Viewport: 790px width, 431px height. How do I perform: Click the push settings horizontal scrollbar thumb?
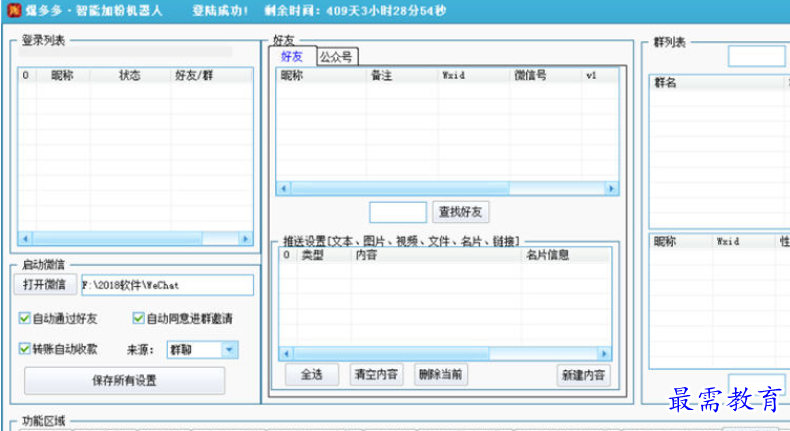(391, 353)
